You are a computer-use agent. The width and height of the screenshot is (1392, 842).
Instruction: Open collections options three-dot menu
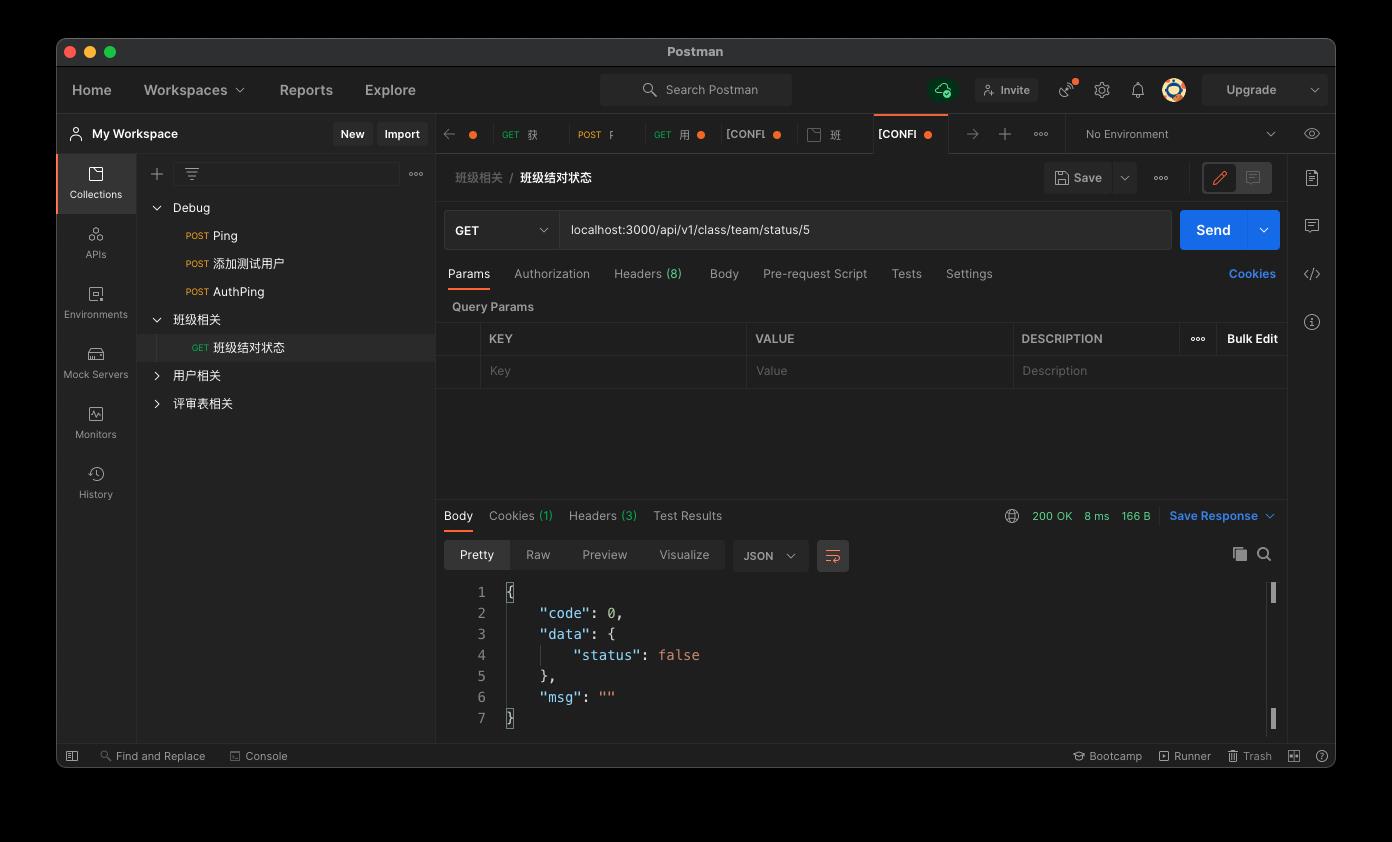(416, 174)
